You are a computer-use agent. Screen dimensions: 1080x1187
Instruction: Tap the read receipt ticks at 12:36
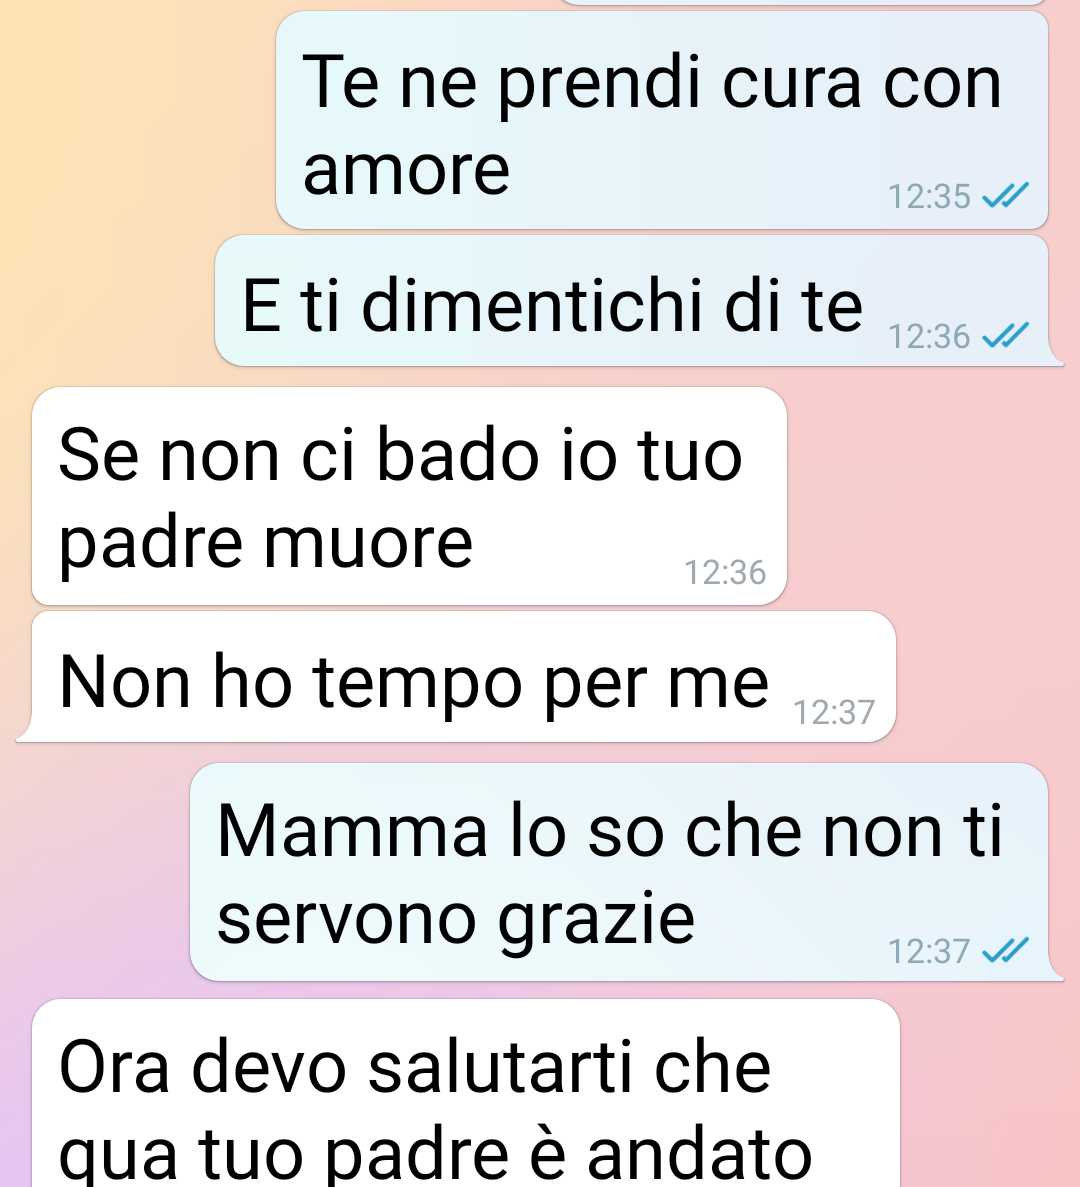click(x=1005, y=335)
